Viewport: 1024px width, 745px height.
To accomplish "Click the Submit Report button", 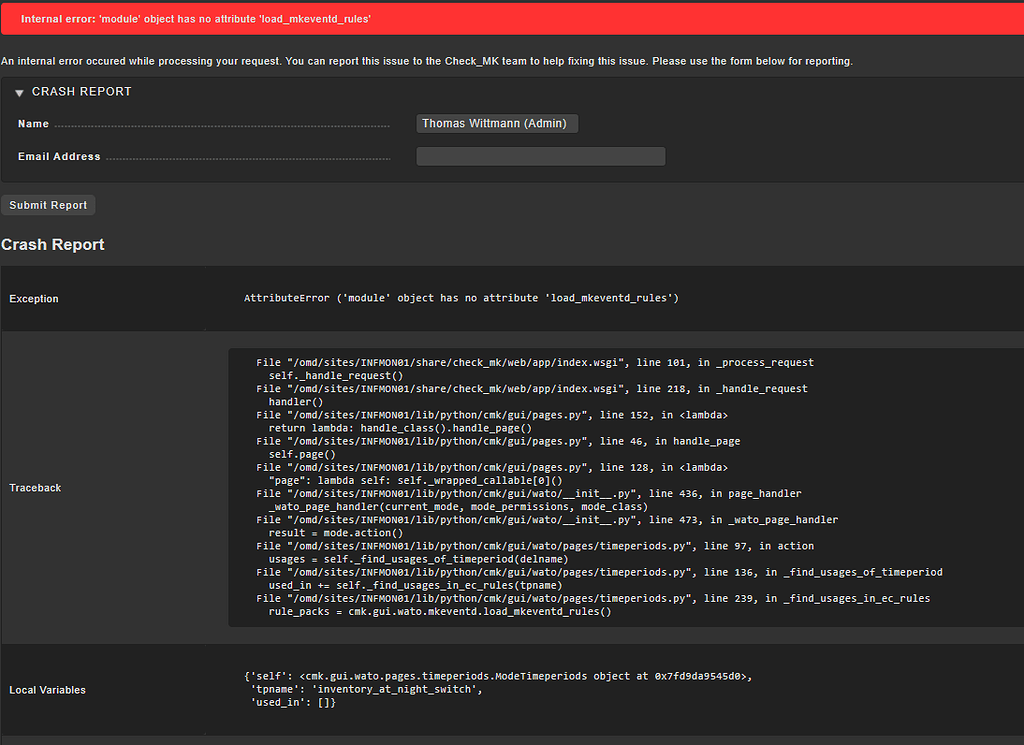I will pos(47,204).
